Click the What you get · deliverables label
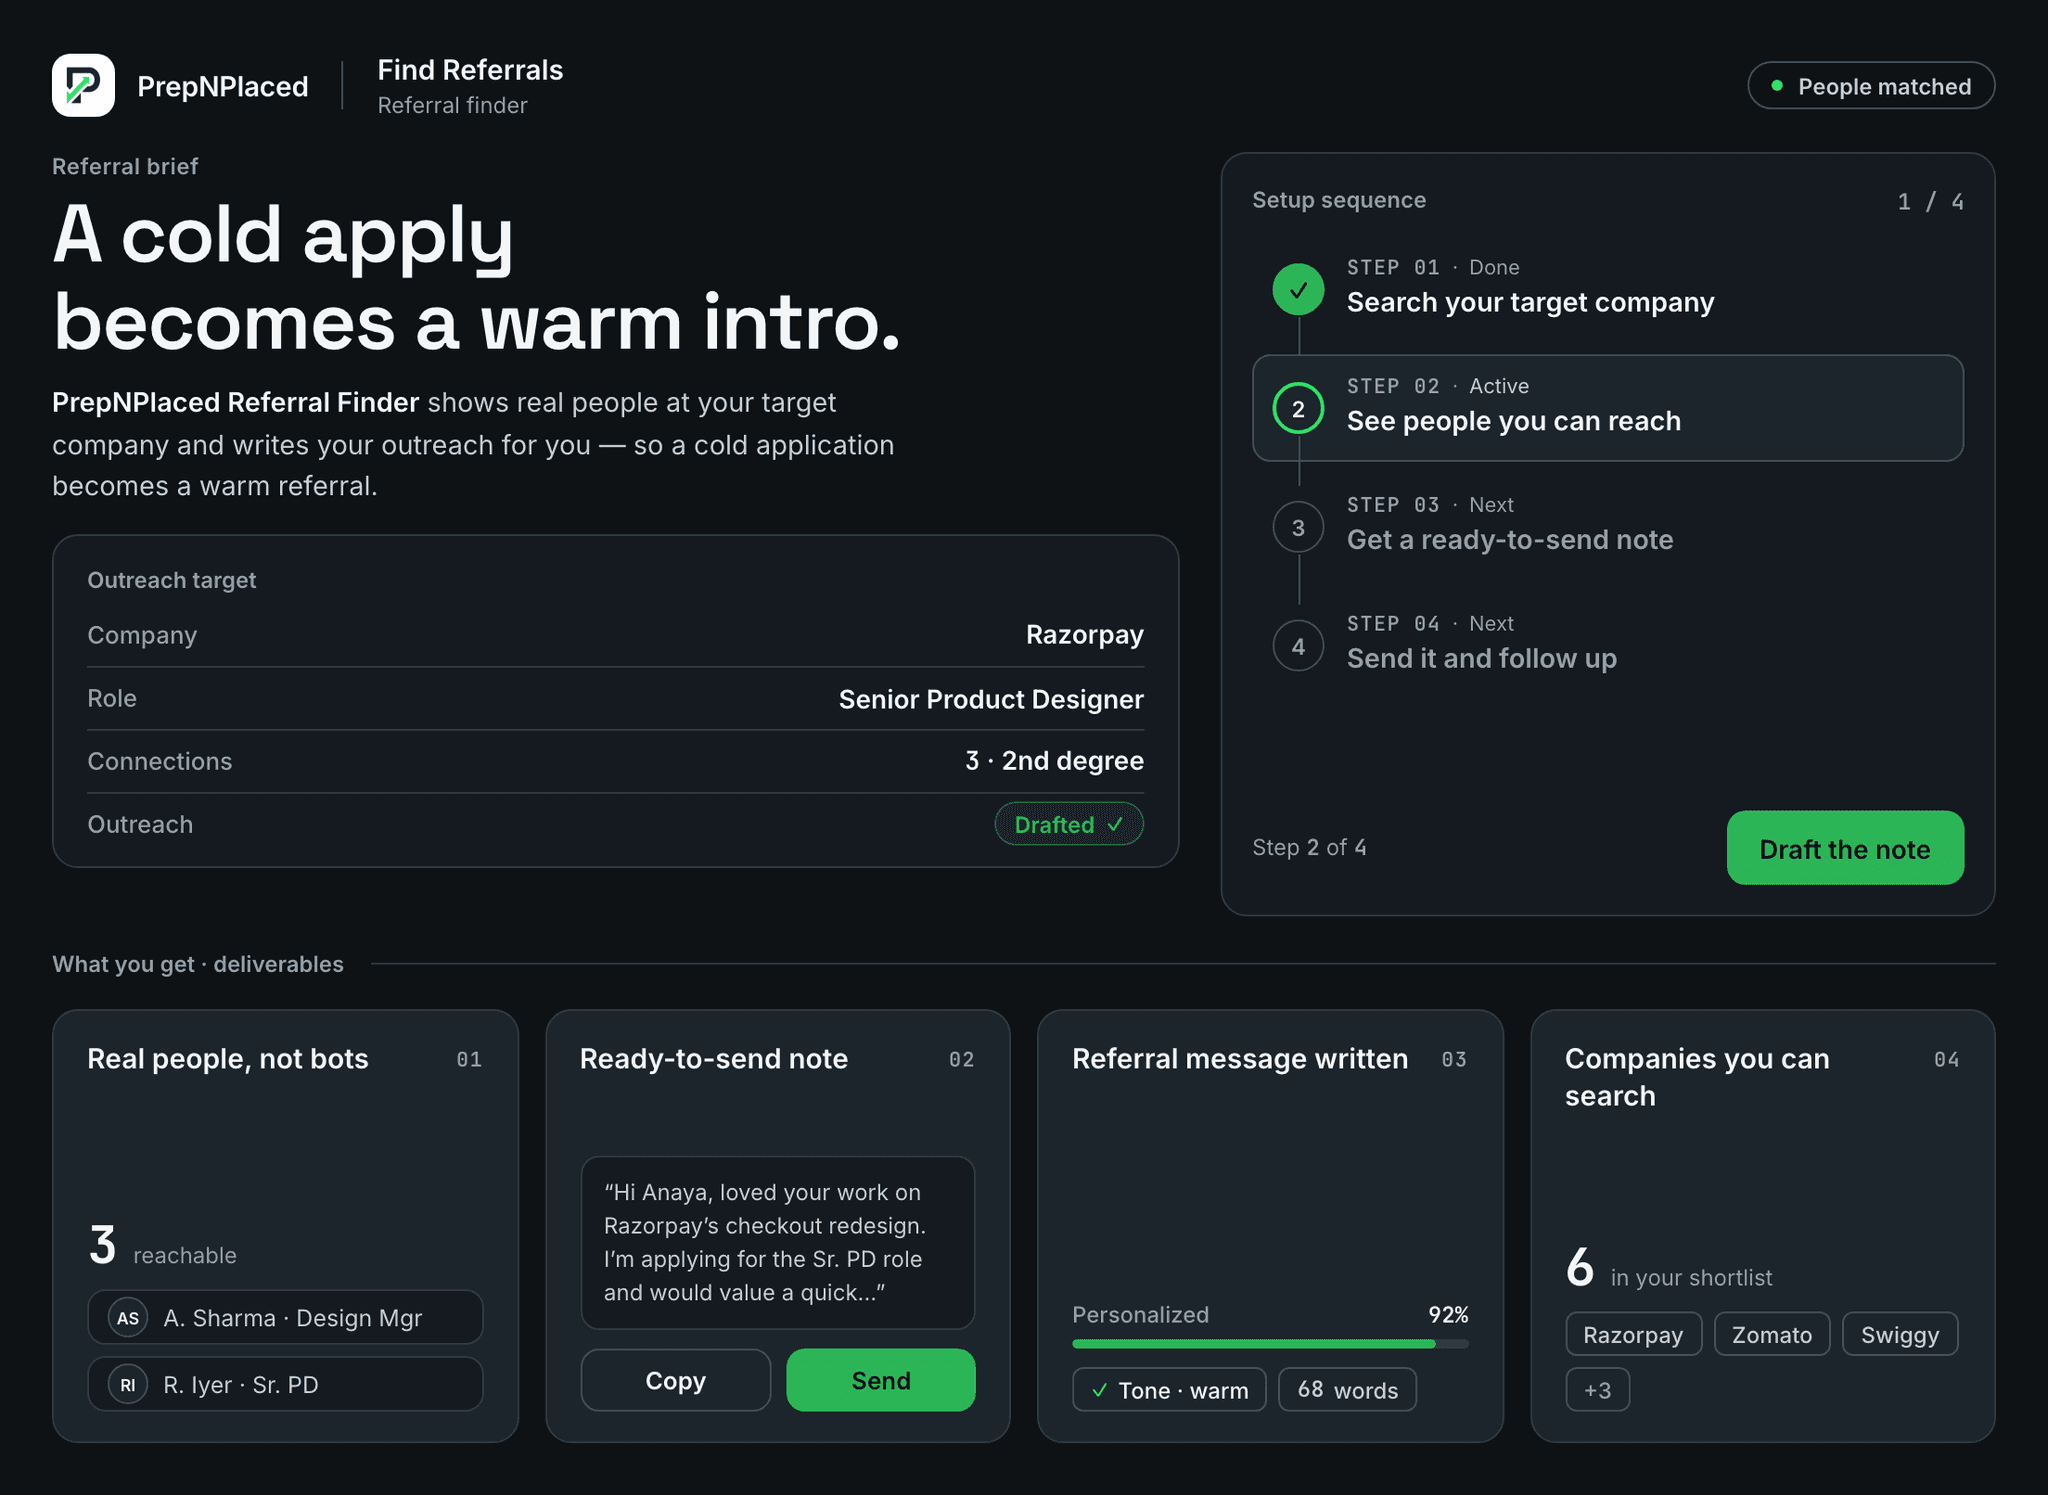The height and width of the screenshot is (1495, 2048). [198, 964]
